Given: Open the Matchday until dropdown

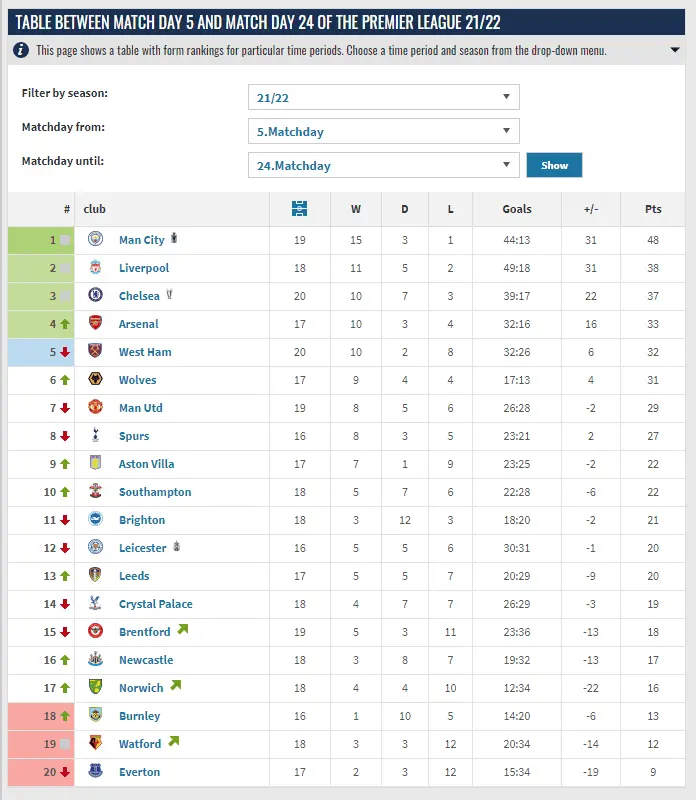Looking at the screenshot, I should [383, 165].
